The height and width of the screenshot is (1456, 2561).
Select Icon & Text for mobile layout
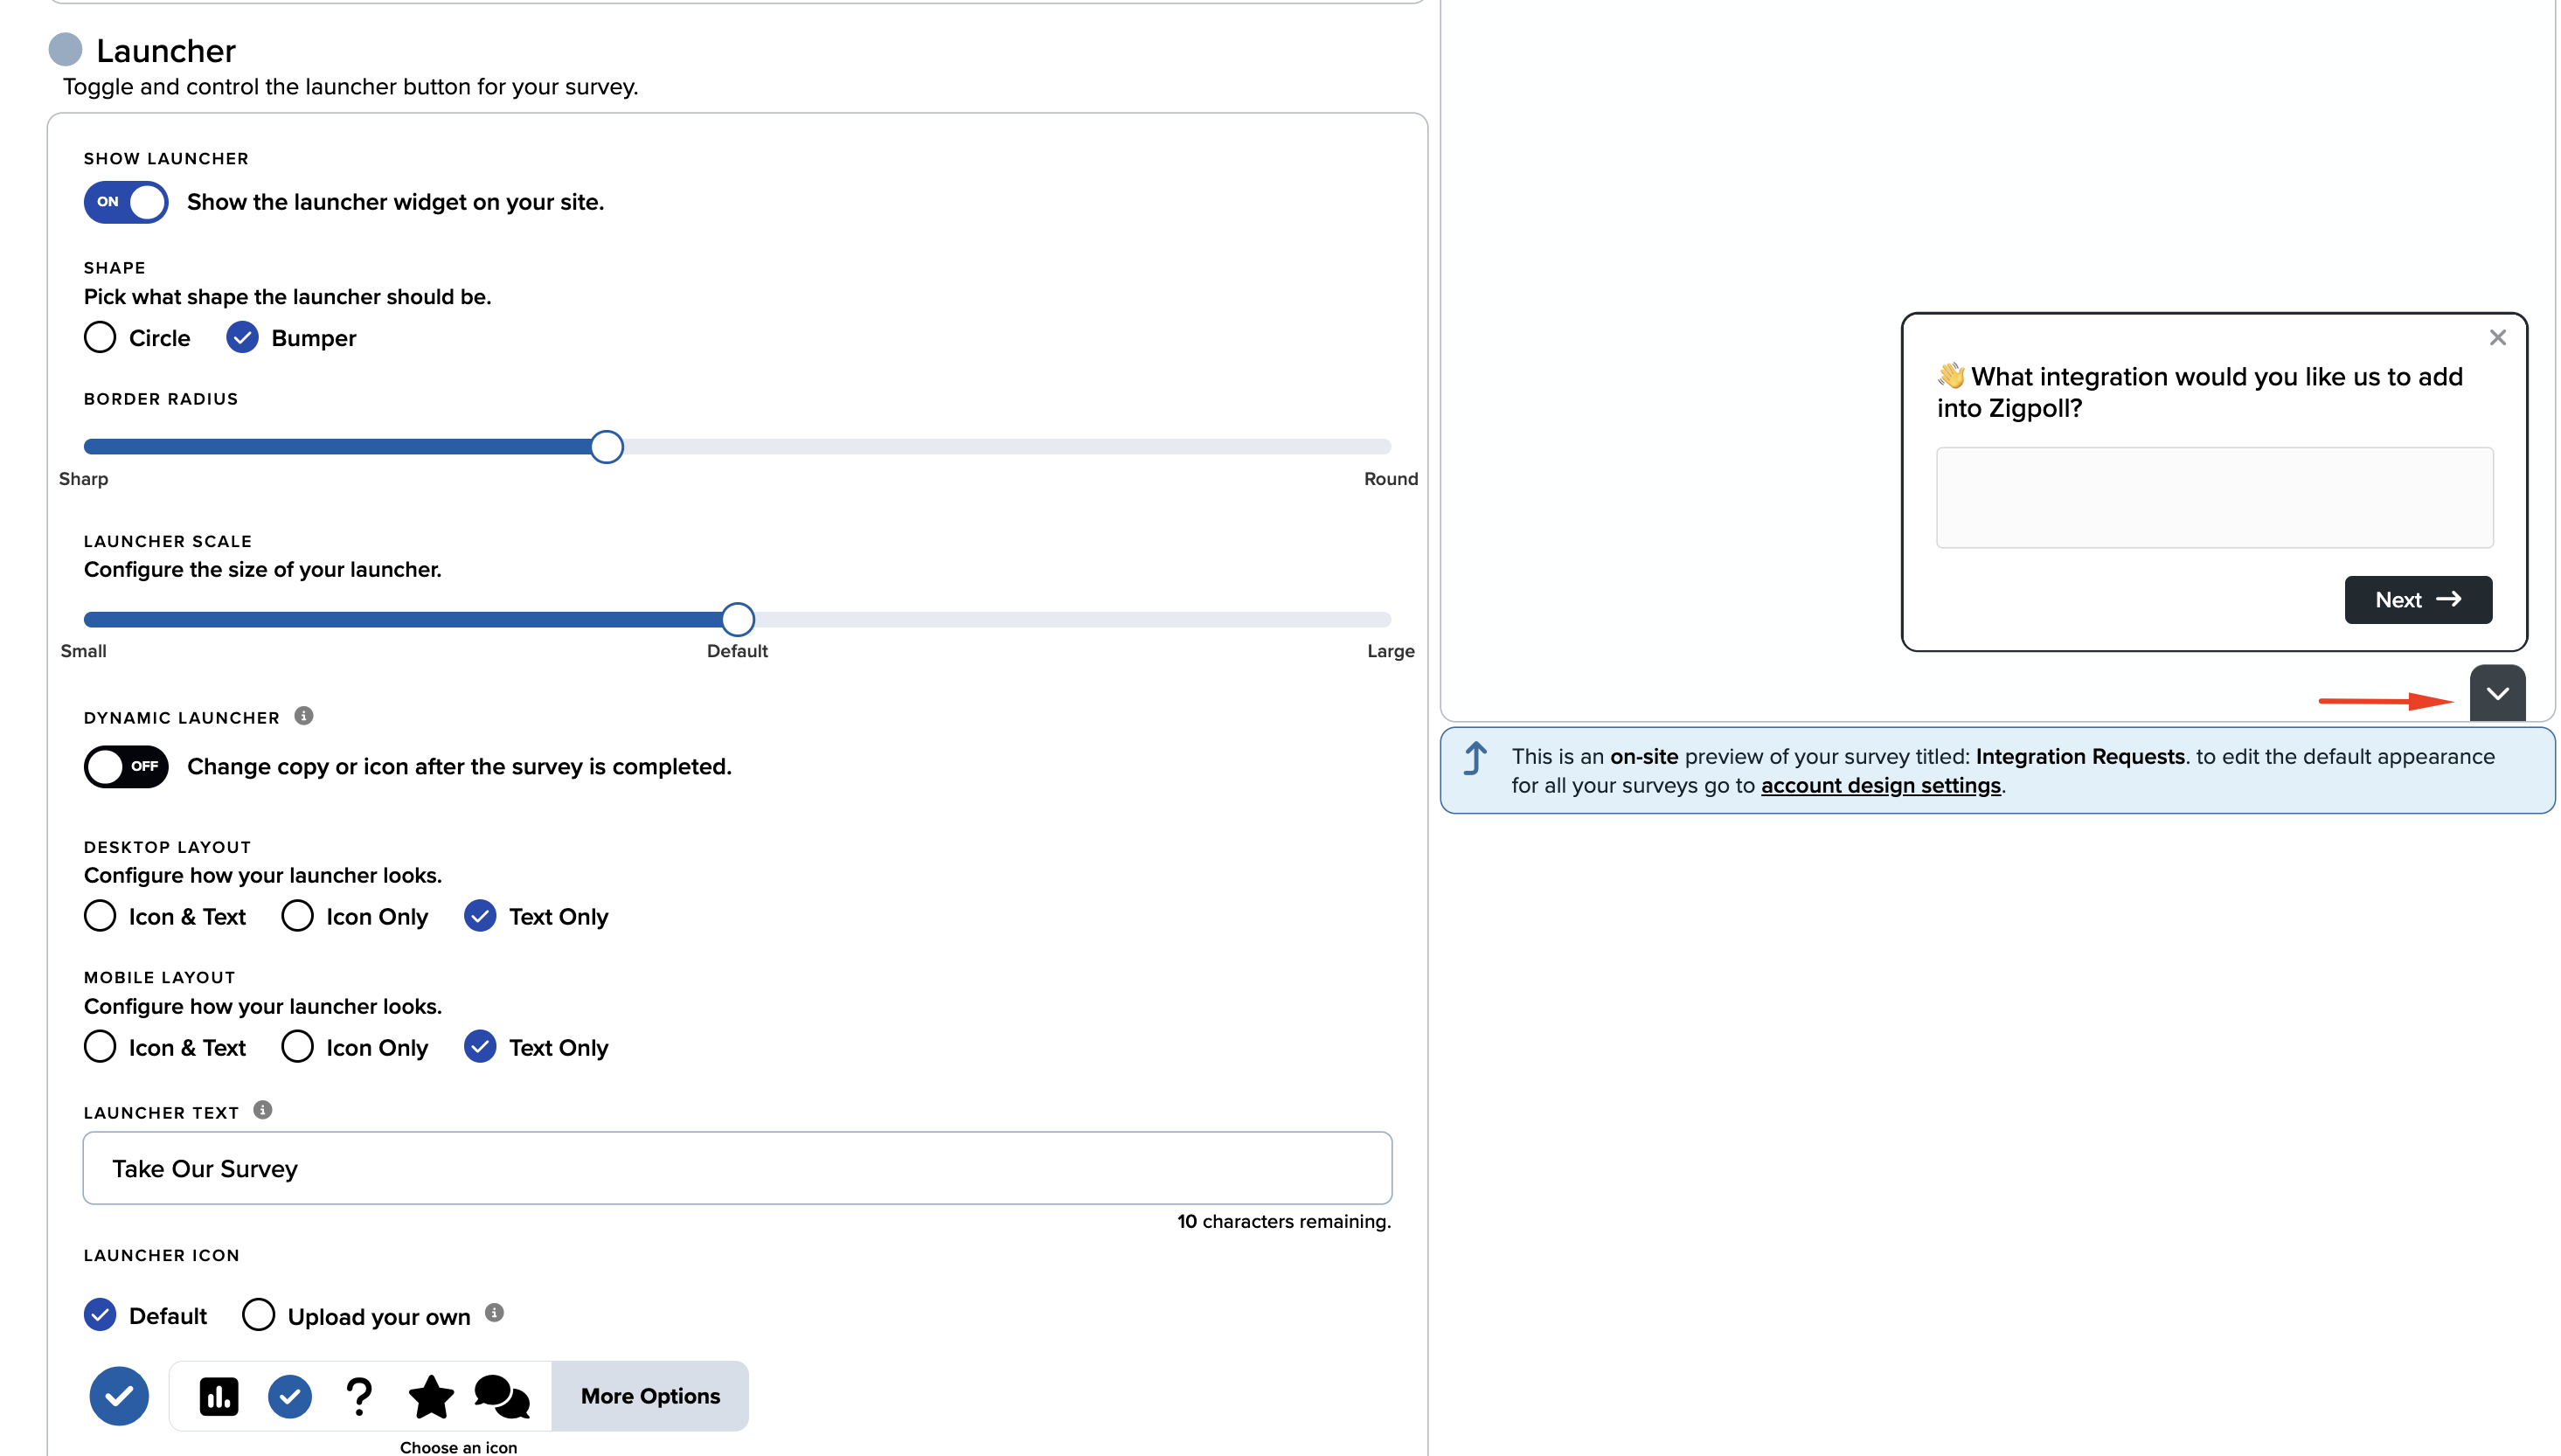pos(100,1047)
